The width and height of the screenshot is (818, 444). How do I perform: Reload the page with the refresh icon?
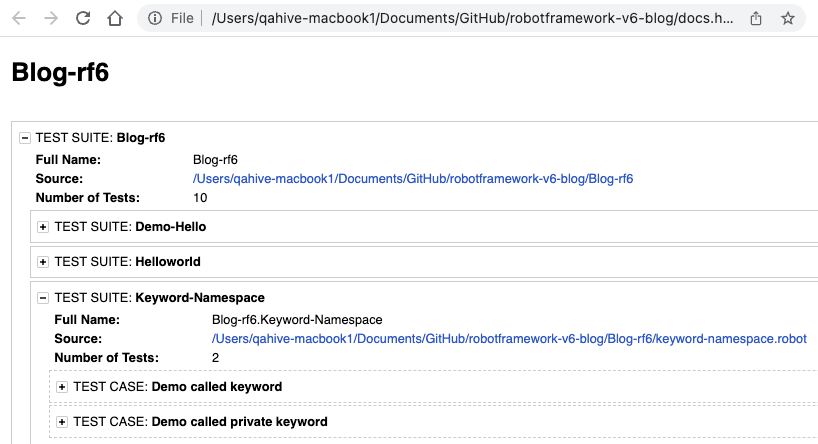[83, 18]
